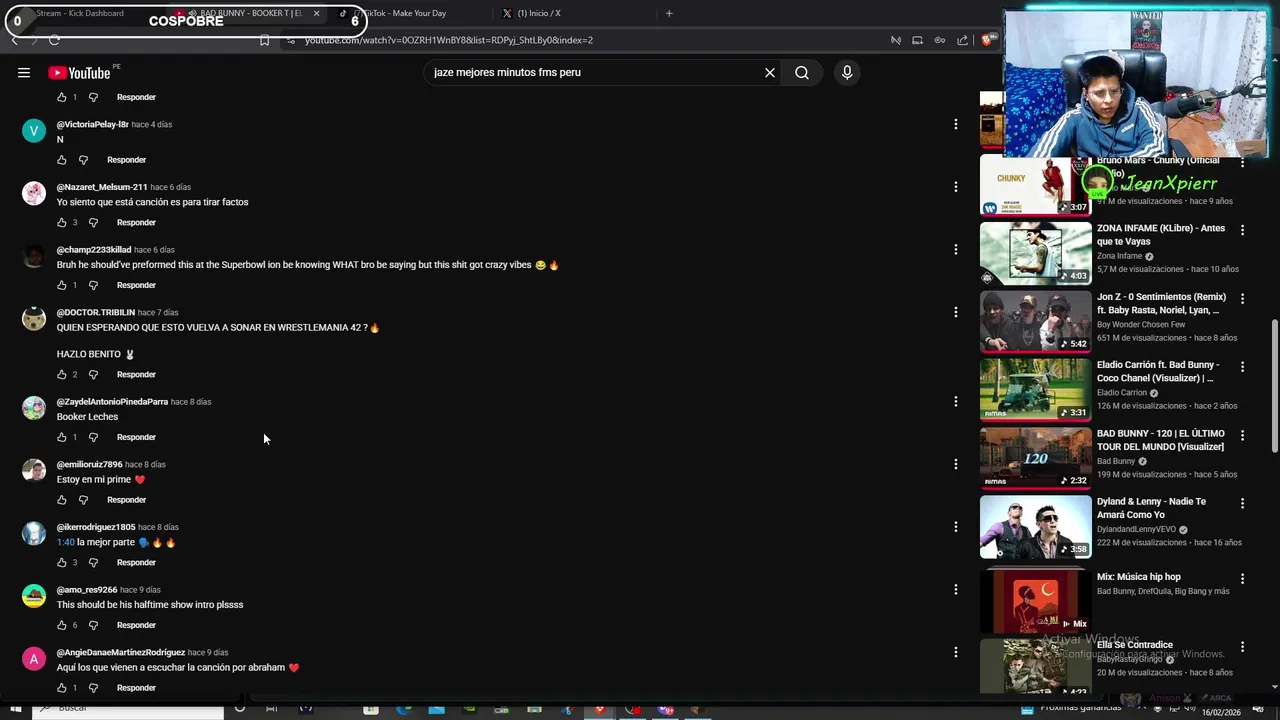Close the BAD BUNNY - BOOKER T tab
The width and height of the screenshot is (1280, 720).
317,13
